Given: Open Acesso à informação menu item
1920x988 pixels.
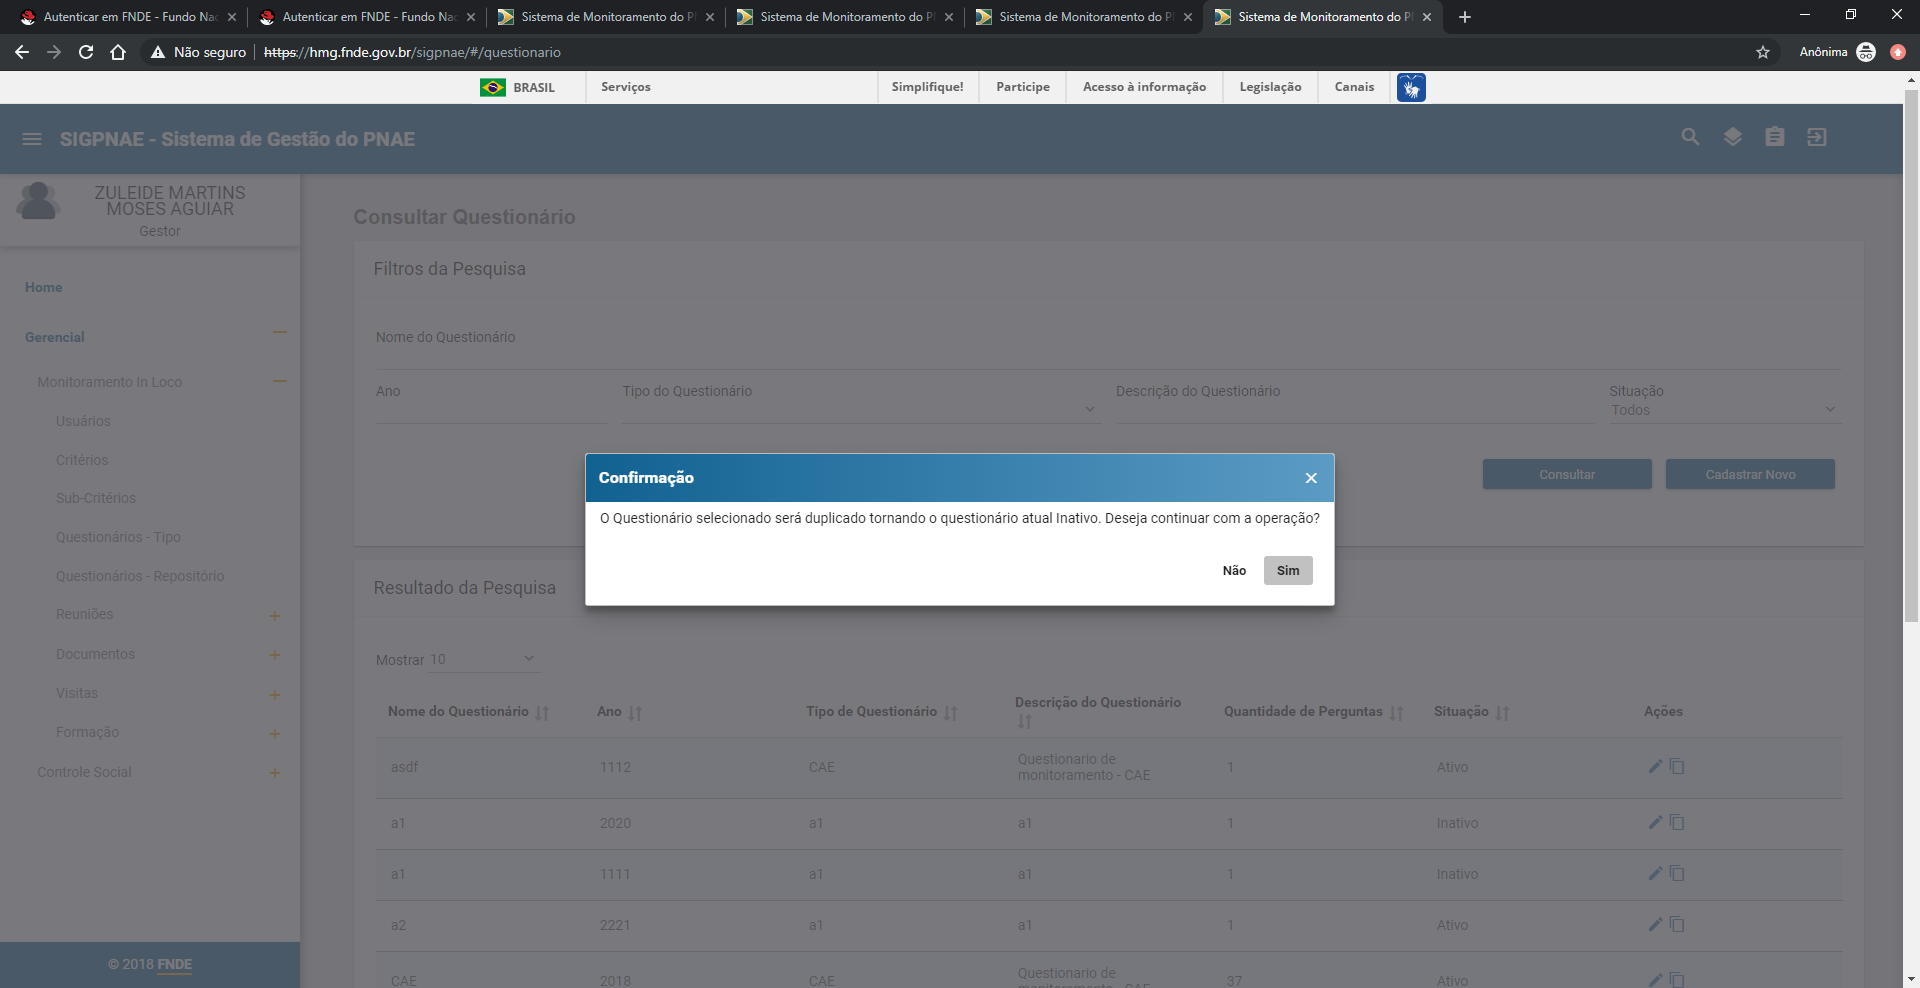Looking at the screenshot, I should [1144, 87].
